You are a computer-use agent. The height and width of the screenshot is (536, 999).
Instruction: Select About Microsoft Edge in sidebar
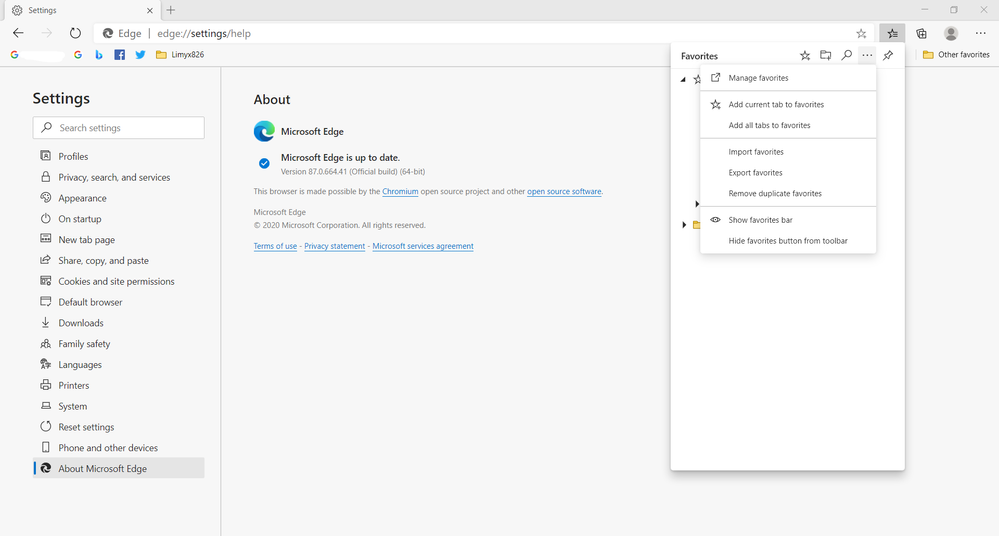coord(119,468)
